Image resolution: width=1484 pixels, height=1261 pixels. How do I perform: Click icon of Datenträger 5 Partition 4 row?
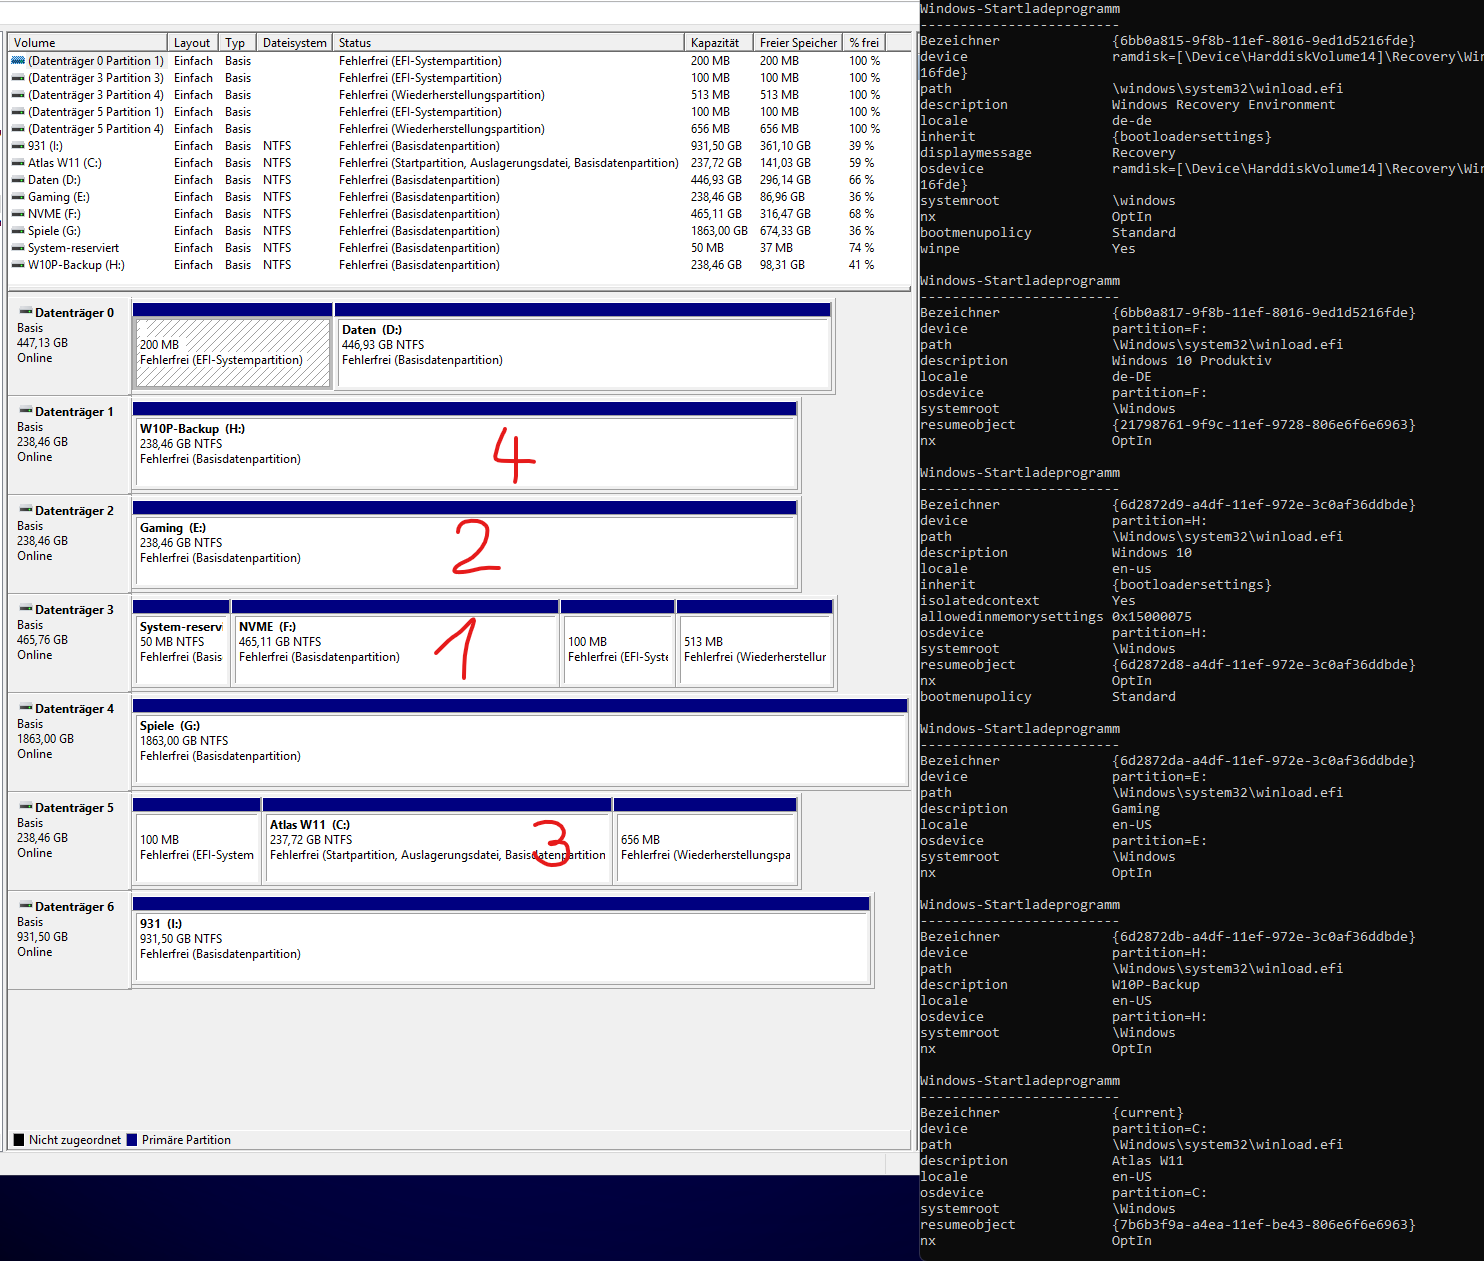[18, 129]
